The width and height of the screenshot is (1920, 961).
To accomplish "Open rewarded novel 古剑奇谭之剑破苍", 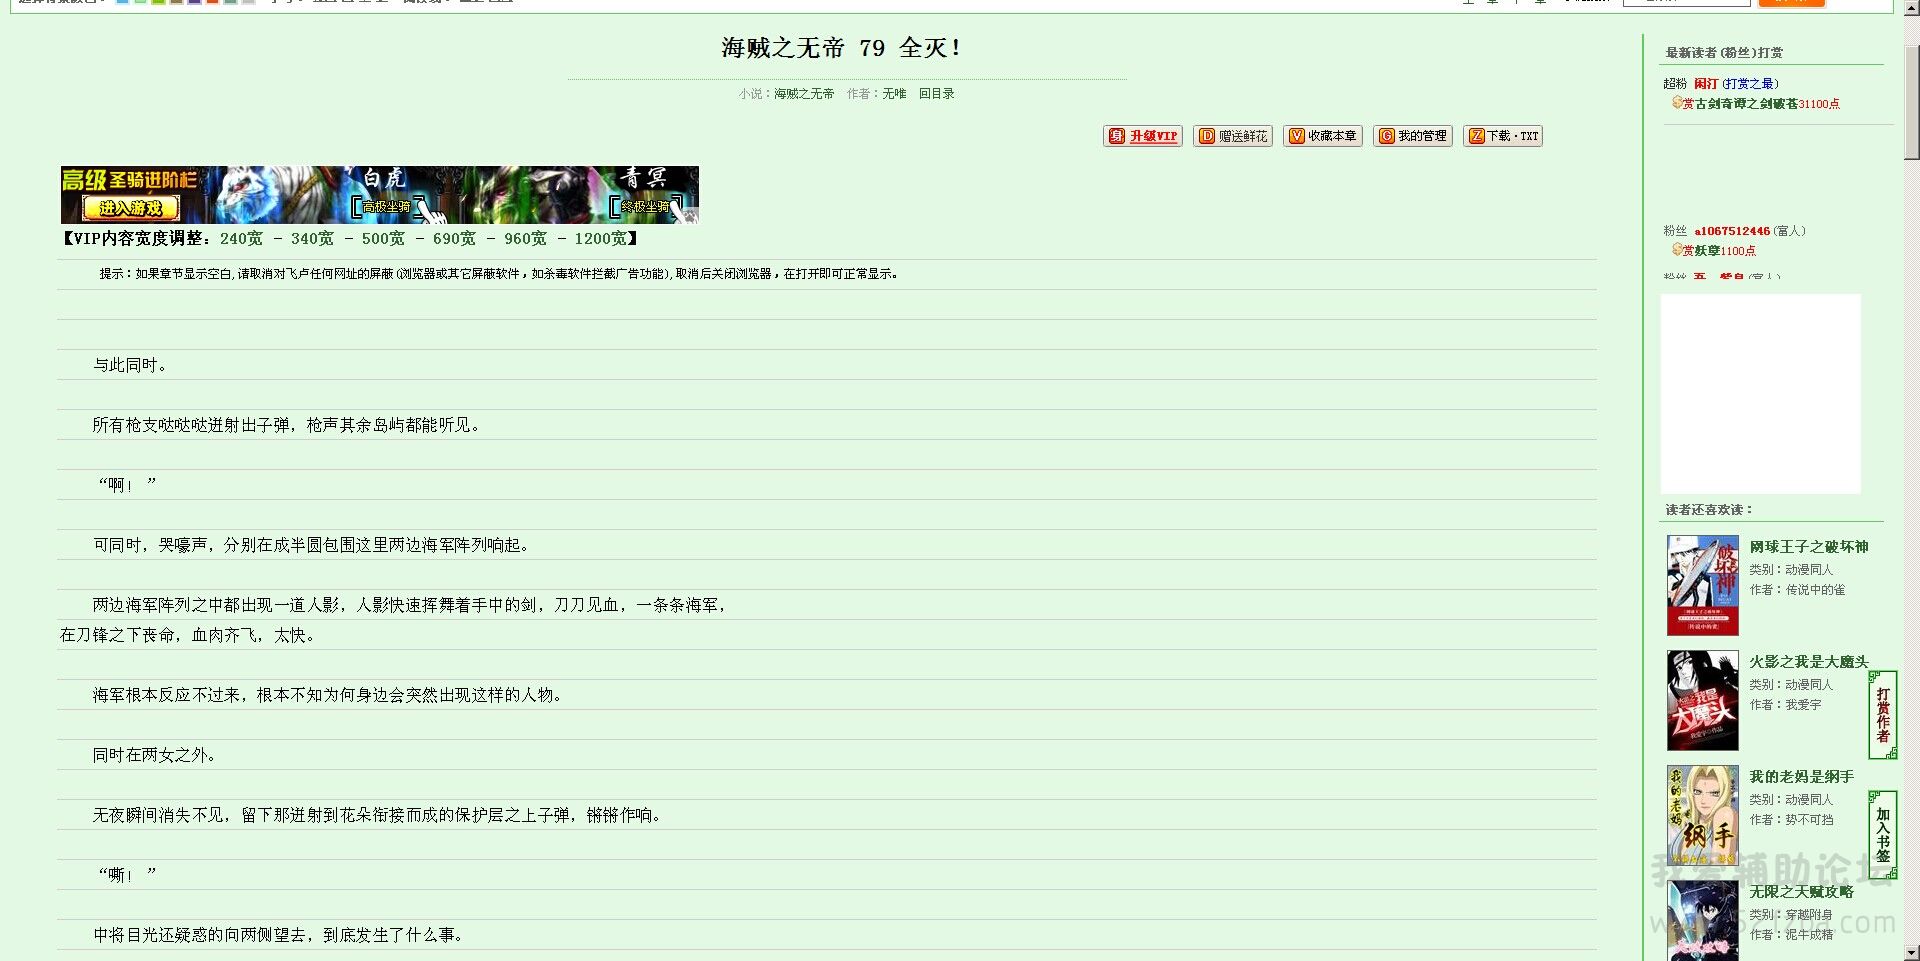I will coord(1746,104).
